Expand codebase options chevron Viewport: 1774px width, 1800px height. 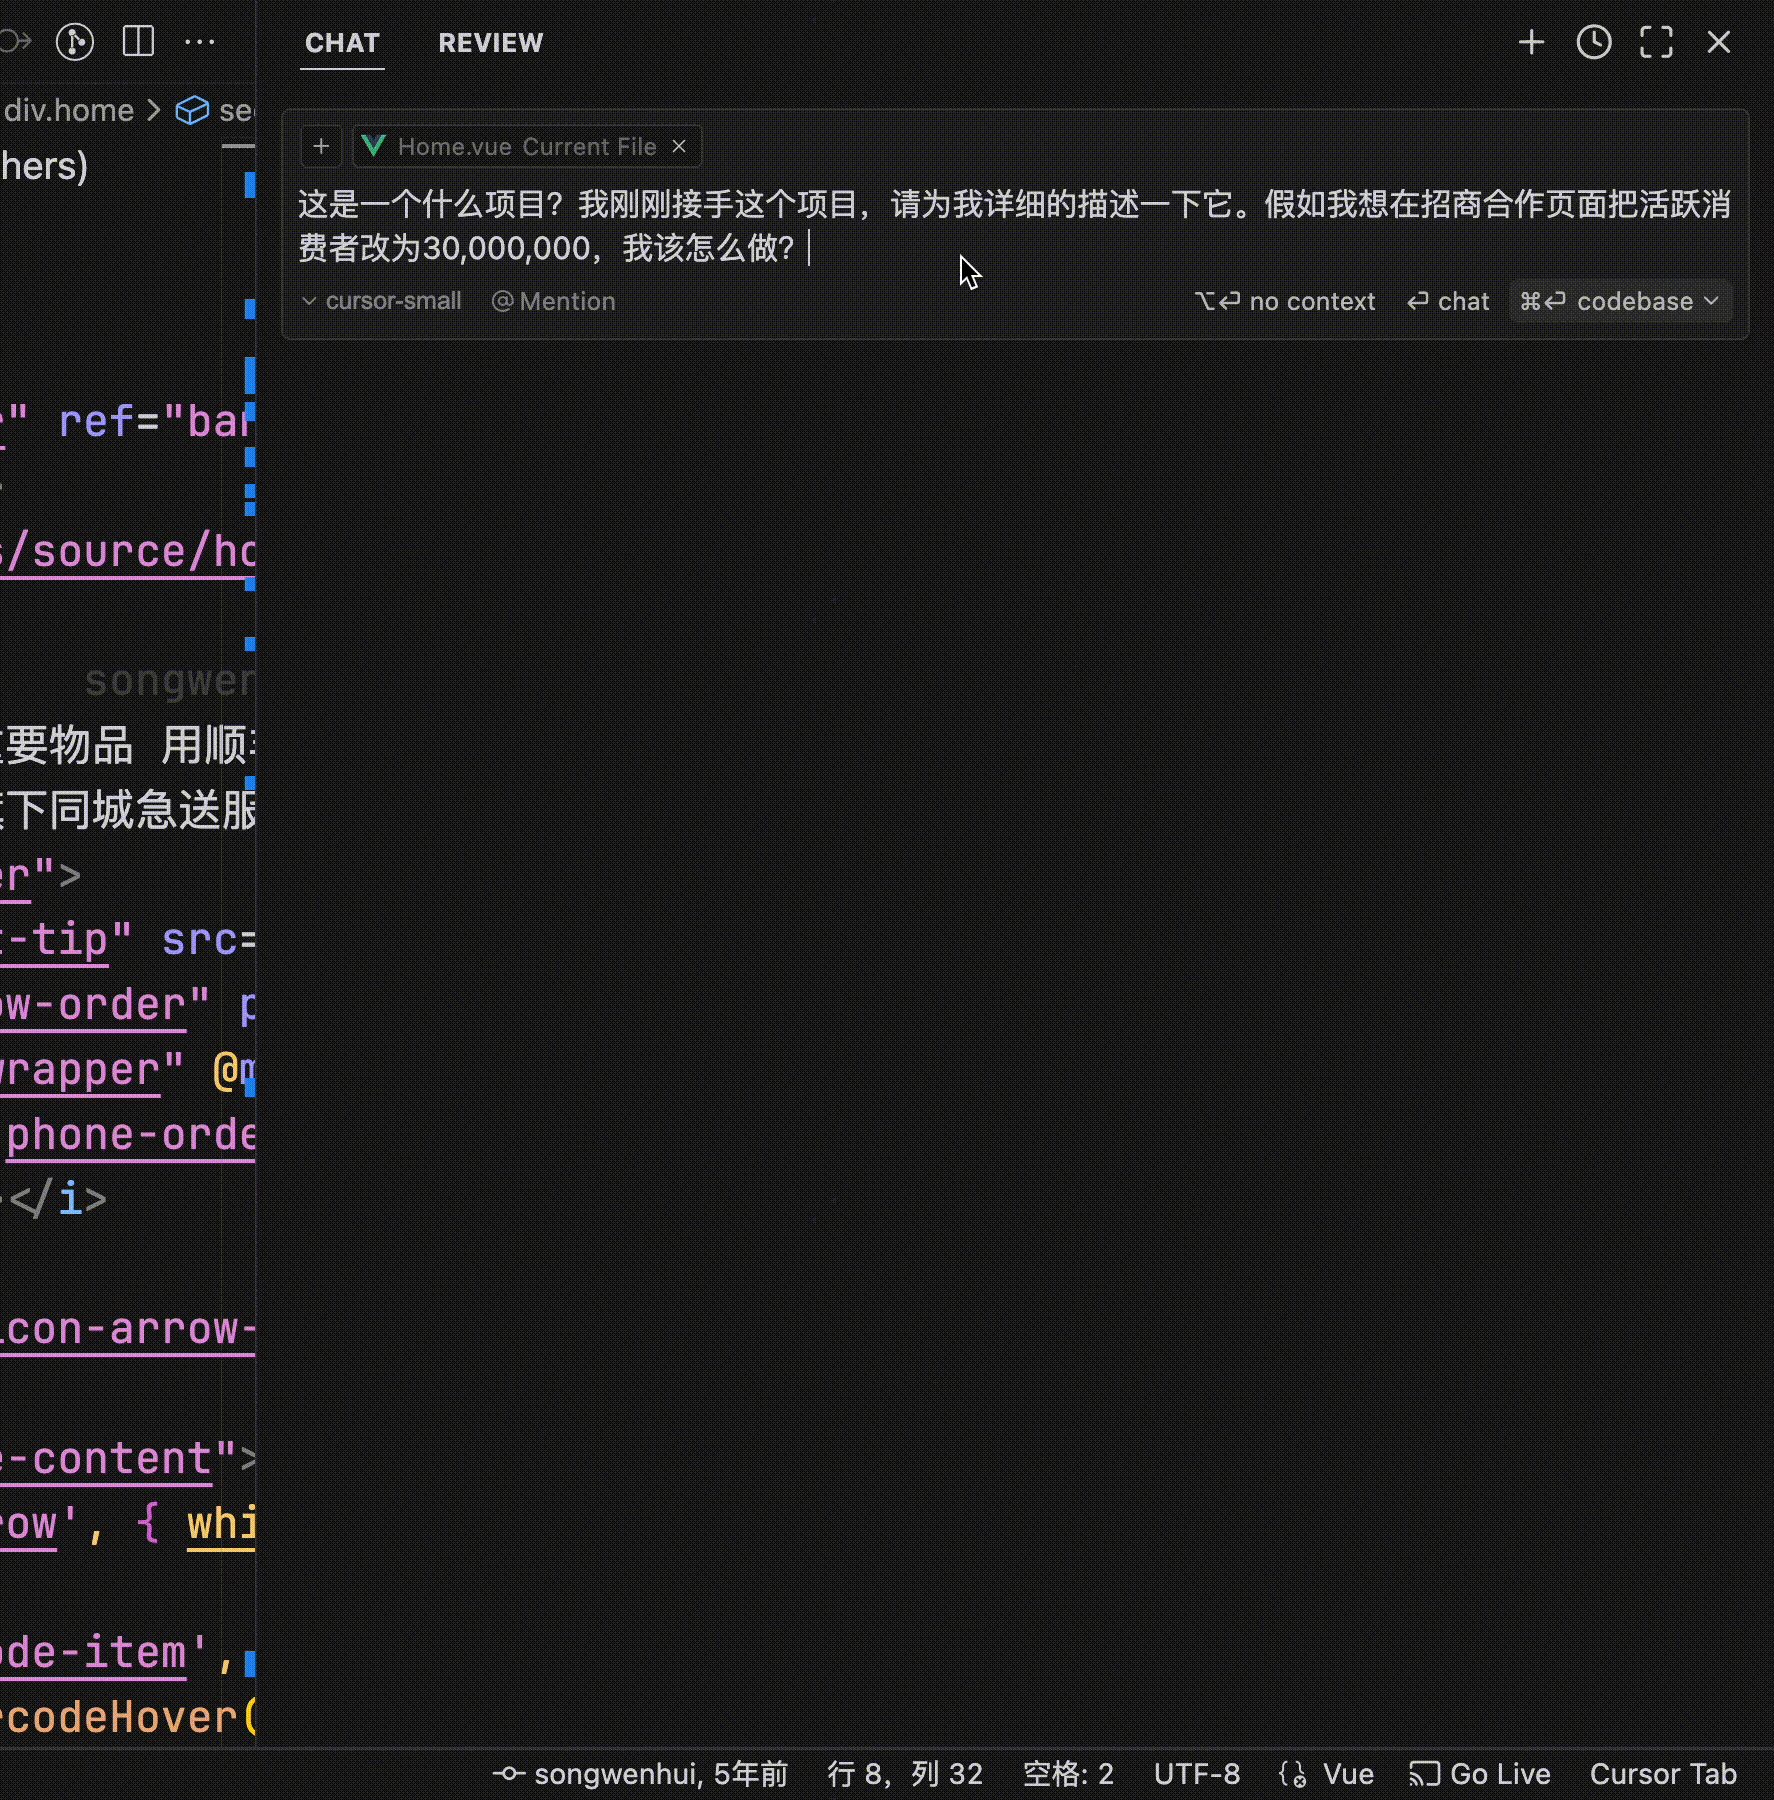tap(1712, 301)
